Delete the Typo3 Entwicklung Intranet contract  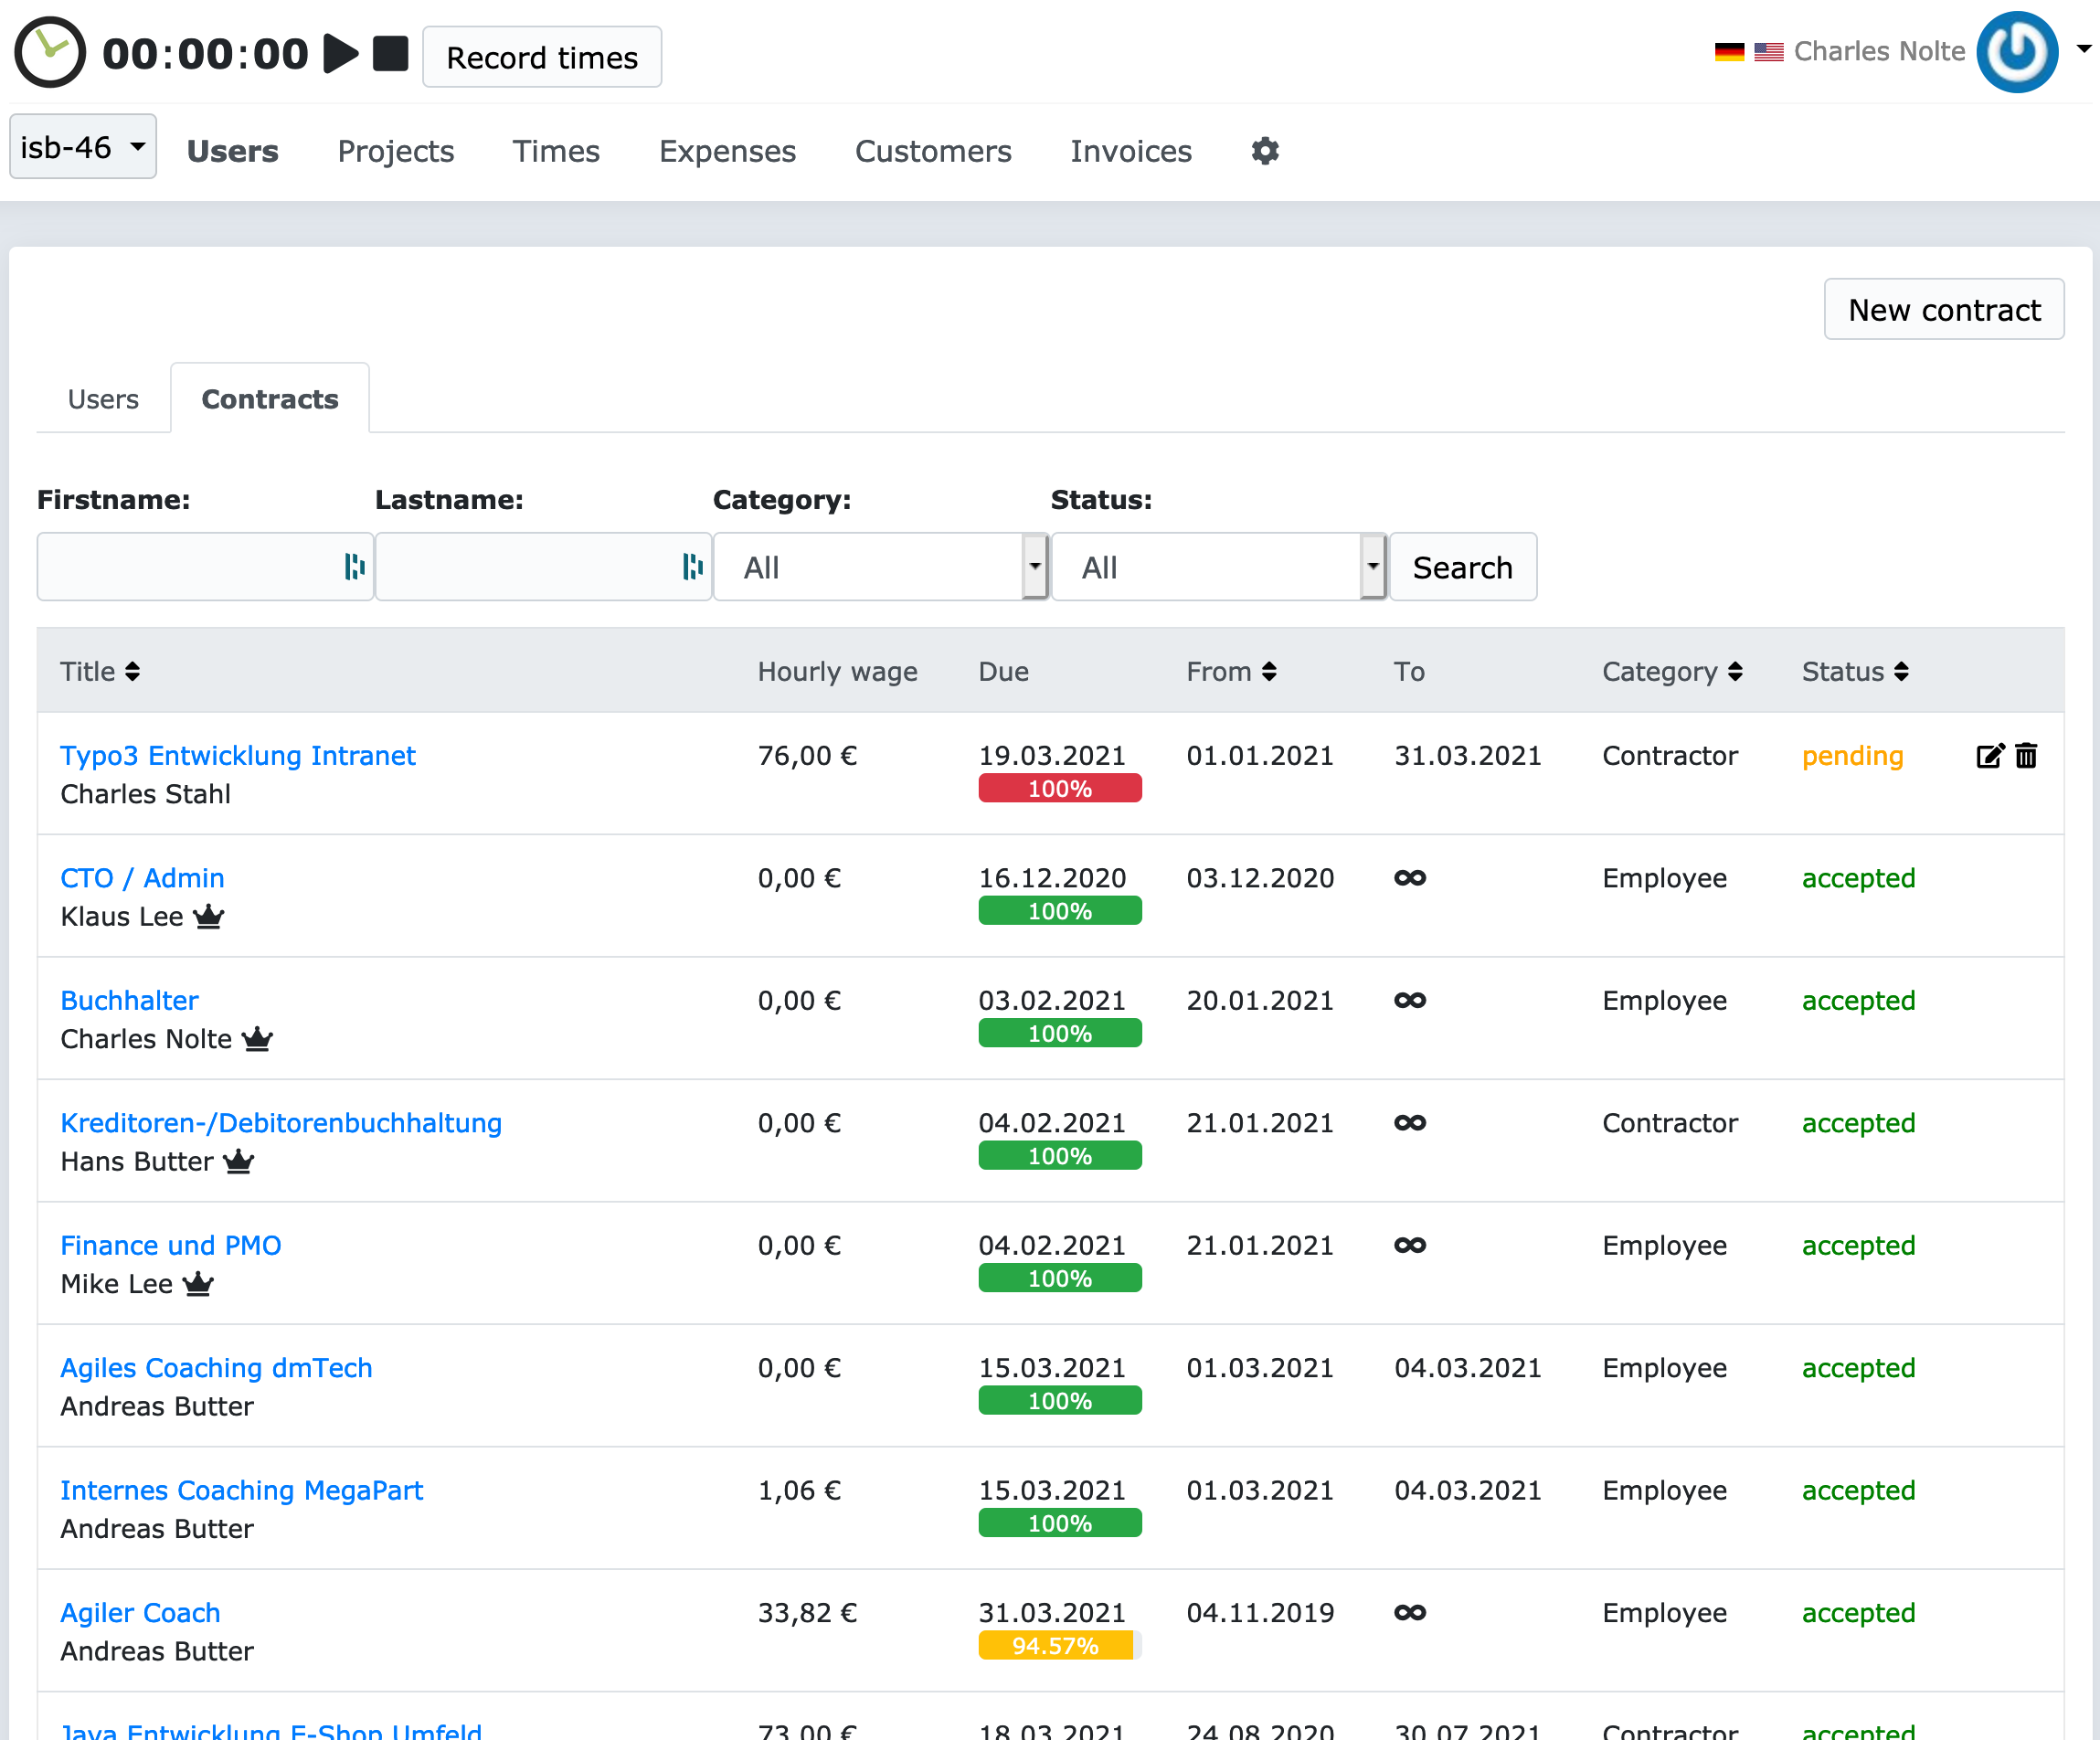[x=2026, y=756]
